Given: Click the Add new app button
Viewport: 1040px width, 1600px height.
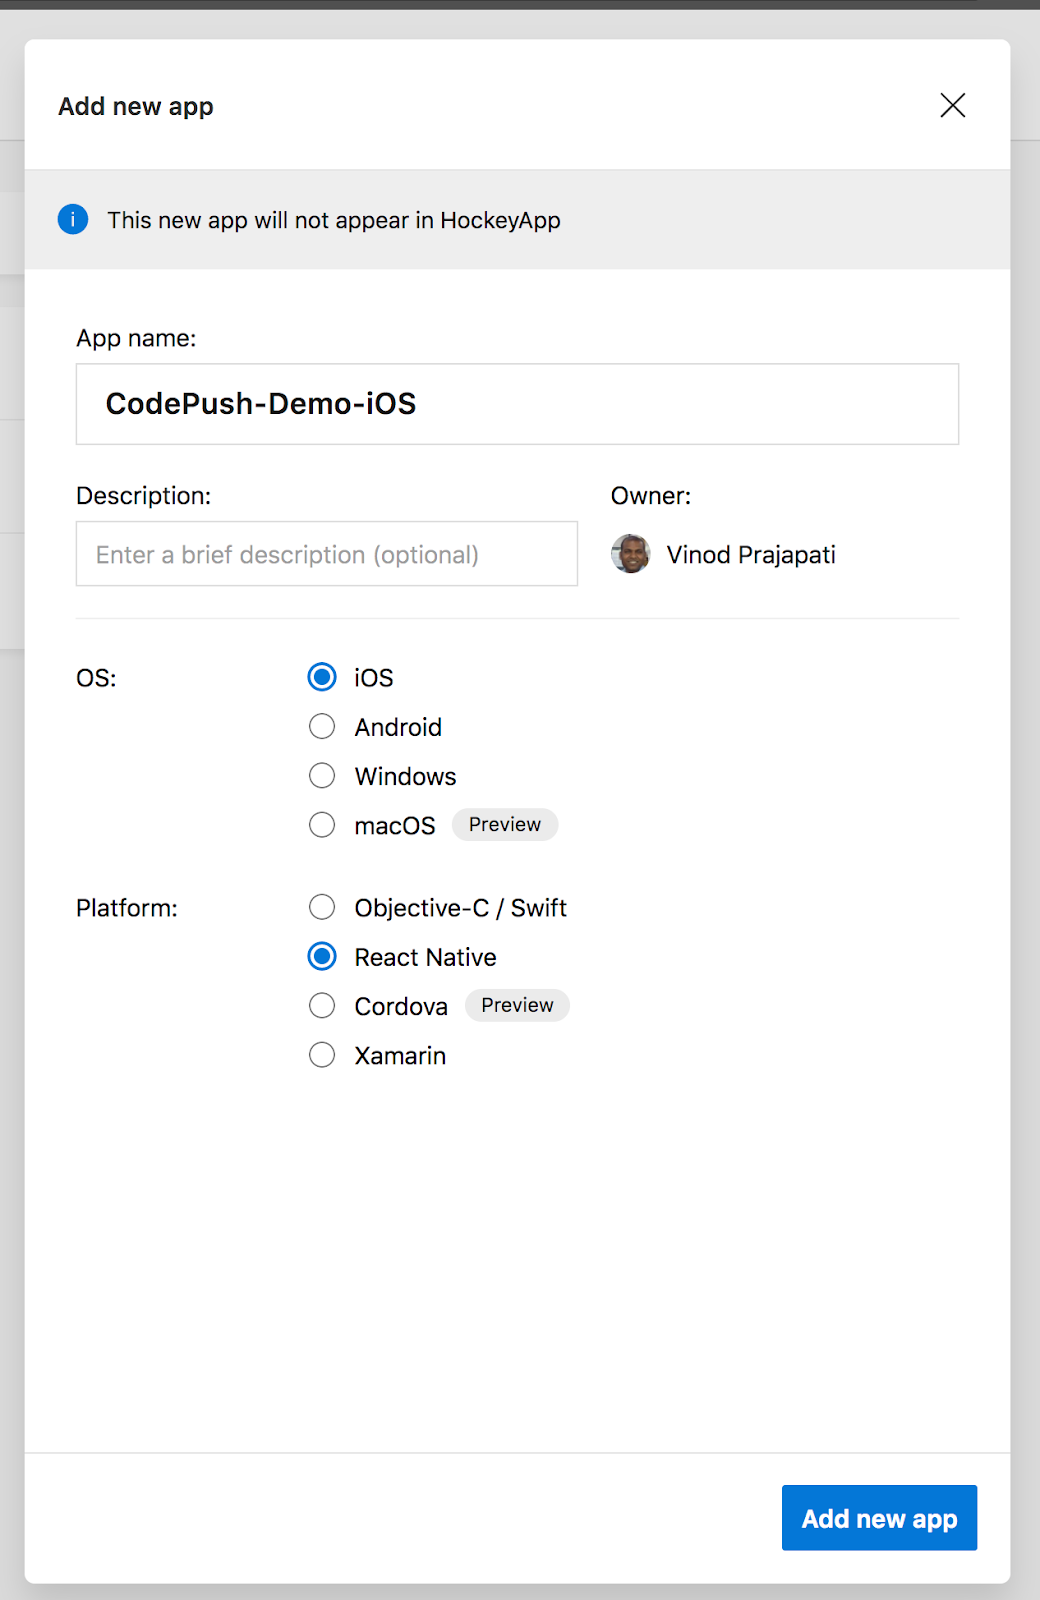Looking at the screenshot, I should [x=879, y=1518].
